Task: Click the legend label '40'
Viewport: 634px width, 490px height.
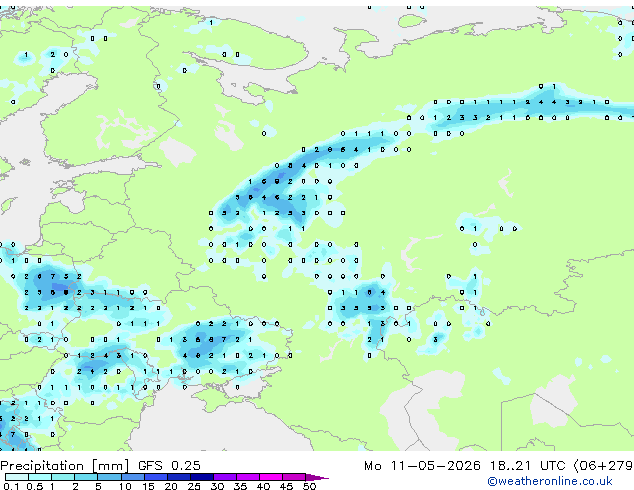Action: point(263,486)
